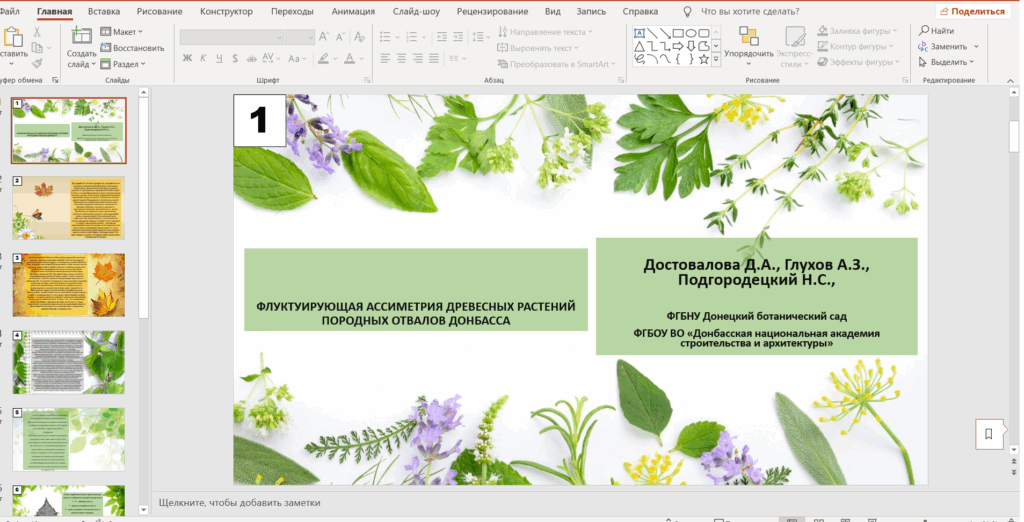Image resolution: width=1024 pixels, height=522 pixels.
Task: Decrease font size with the smaller A icon
Action: [340, 37]
